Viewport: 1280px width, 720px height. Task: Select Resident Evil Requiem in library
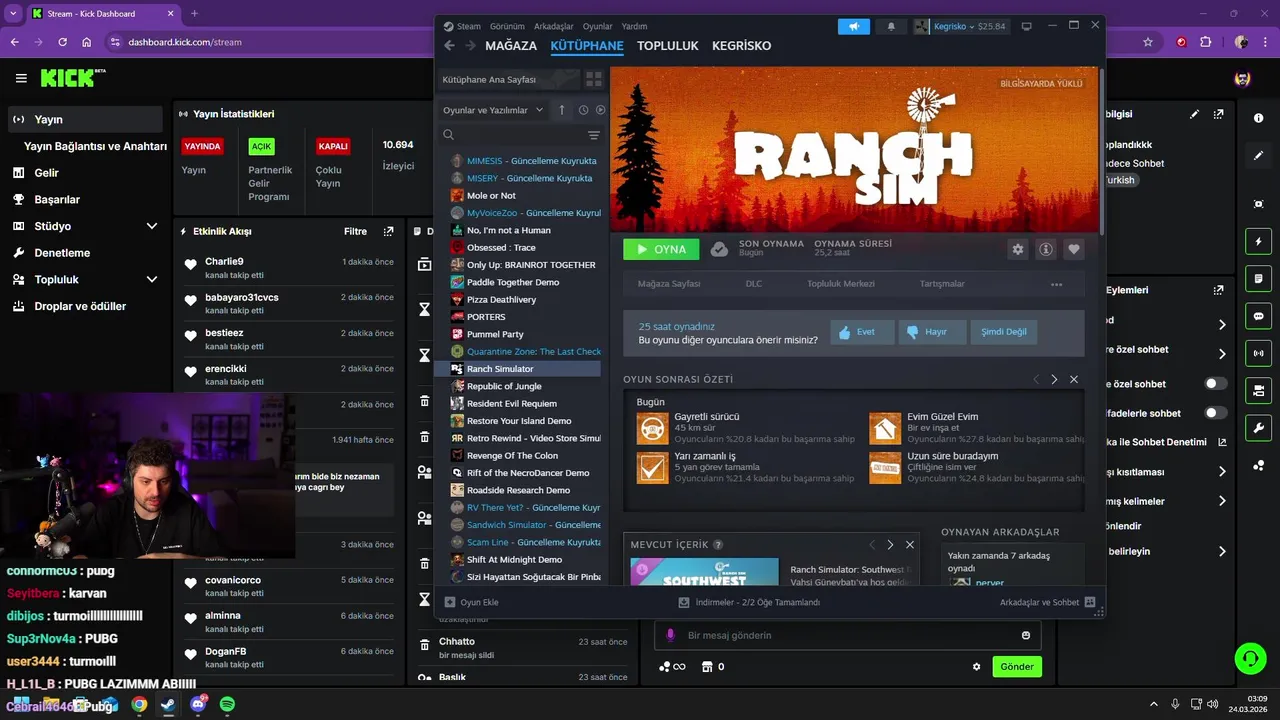pos(511,404)
